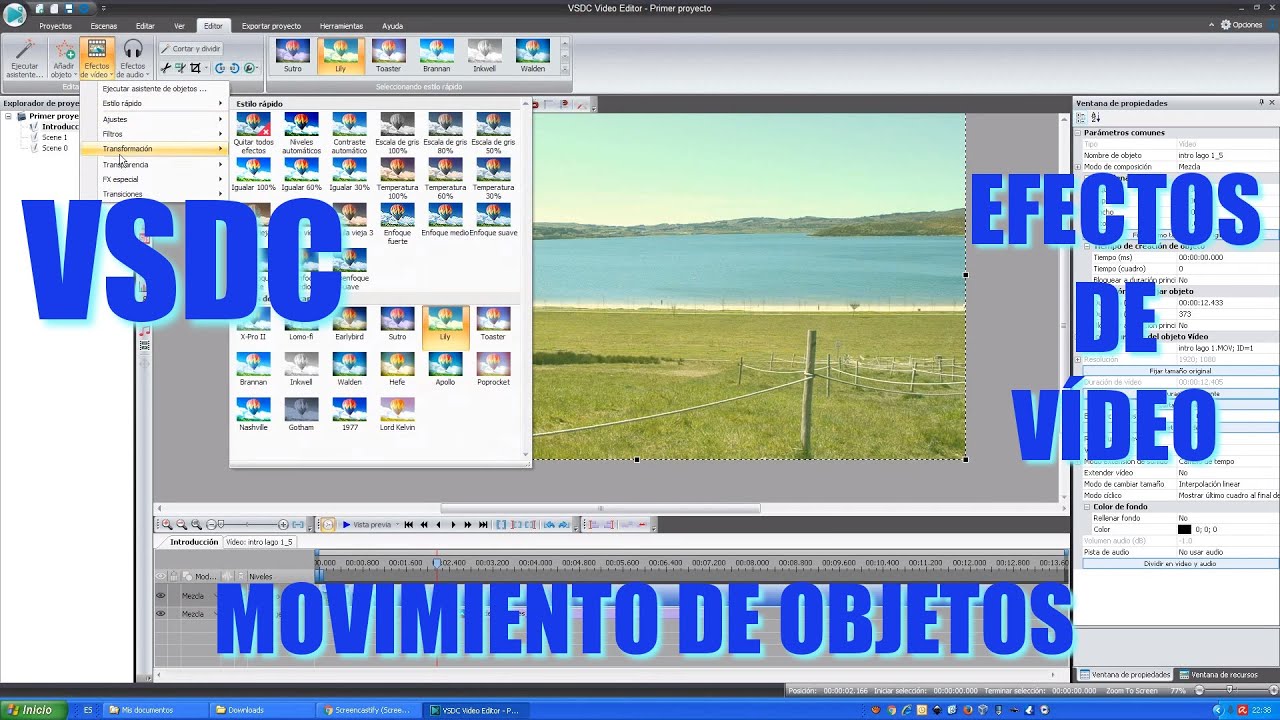1280x720 pixels.
Task: Select the scissors cut tool in ribbon
Action: 166,68
